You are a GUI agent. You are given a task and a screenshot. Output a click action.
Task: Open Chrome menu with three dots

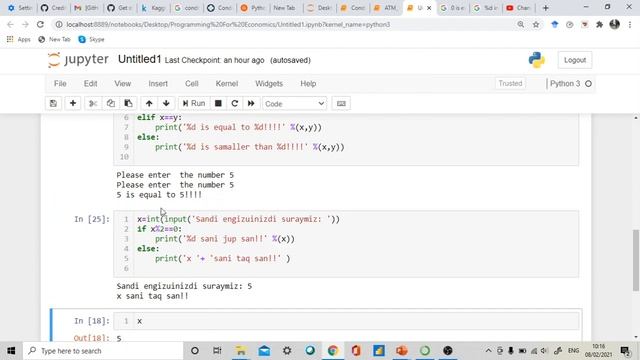point(630,24)
